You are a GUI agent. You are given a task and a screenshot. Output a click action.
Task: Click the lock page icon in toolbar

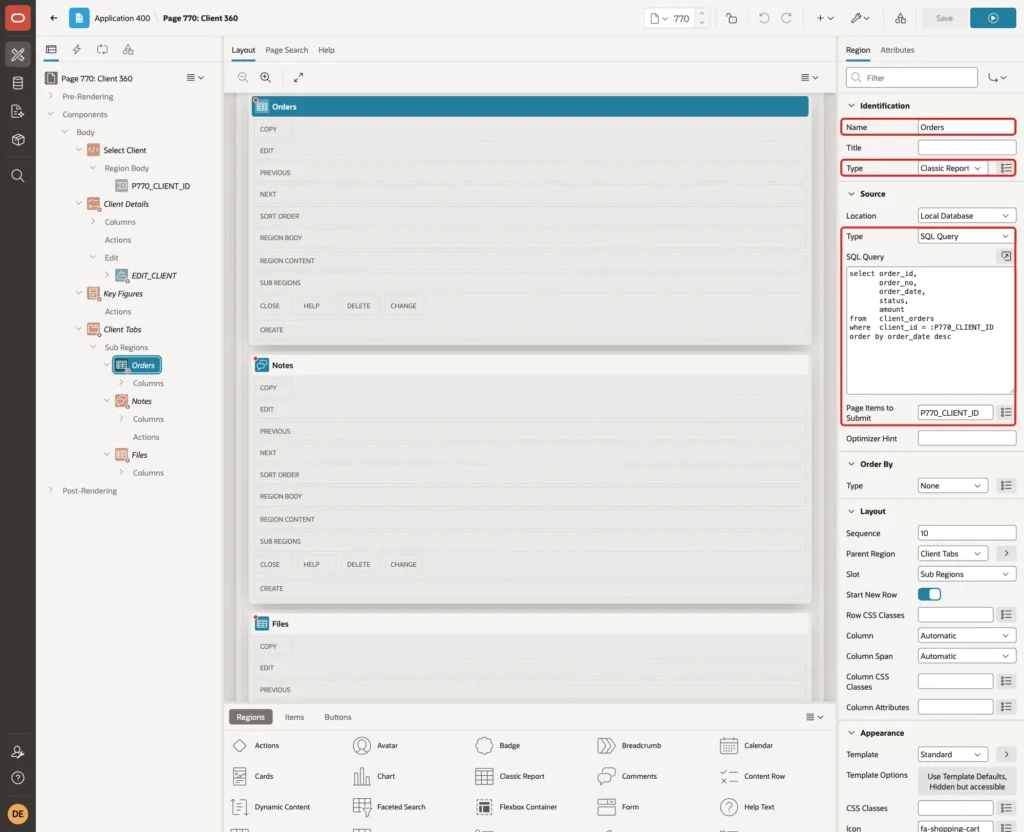(x=731, y=18)
